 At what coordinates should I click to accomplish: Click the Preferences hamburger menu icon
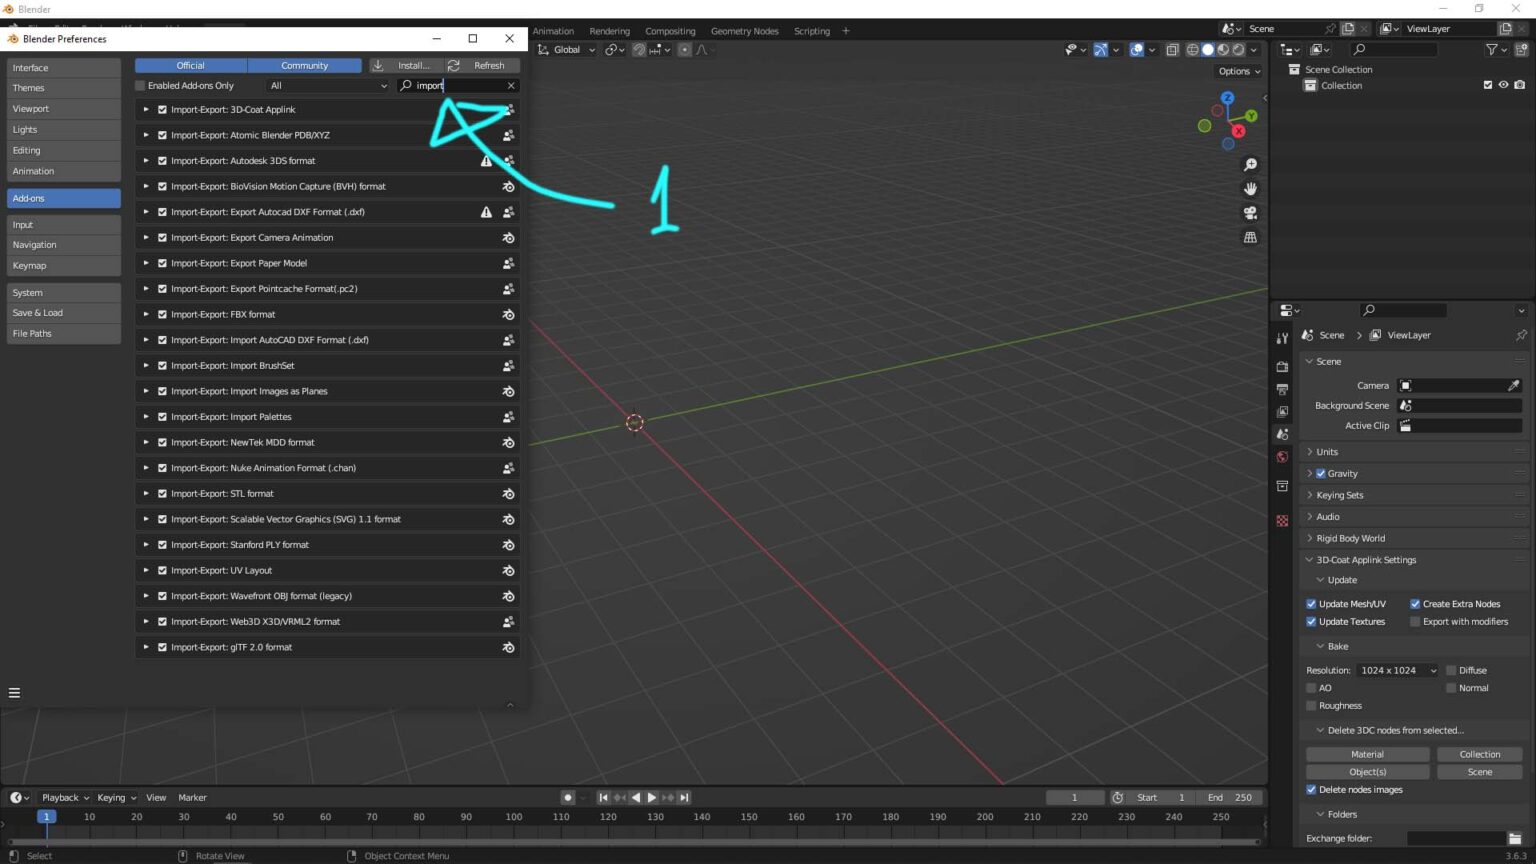[14, 693]
